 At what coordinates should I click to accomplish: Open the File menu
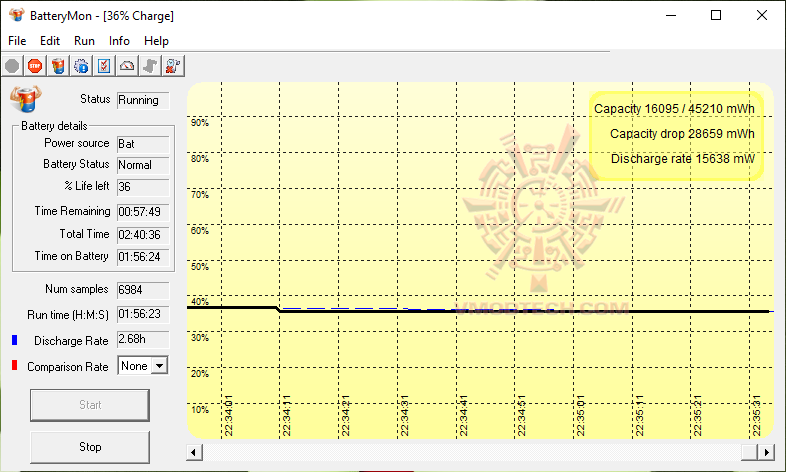(x=17, y=41)
